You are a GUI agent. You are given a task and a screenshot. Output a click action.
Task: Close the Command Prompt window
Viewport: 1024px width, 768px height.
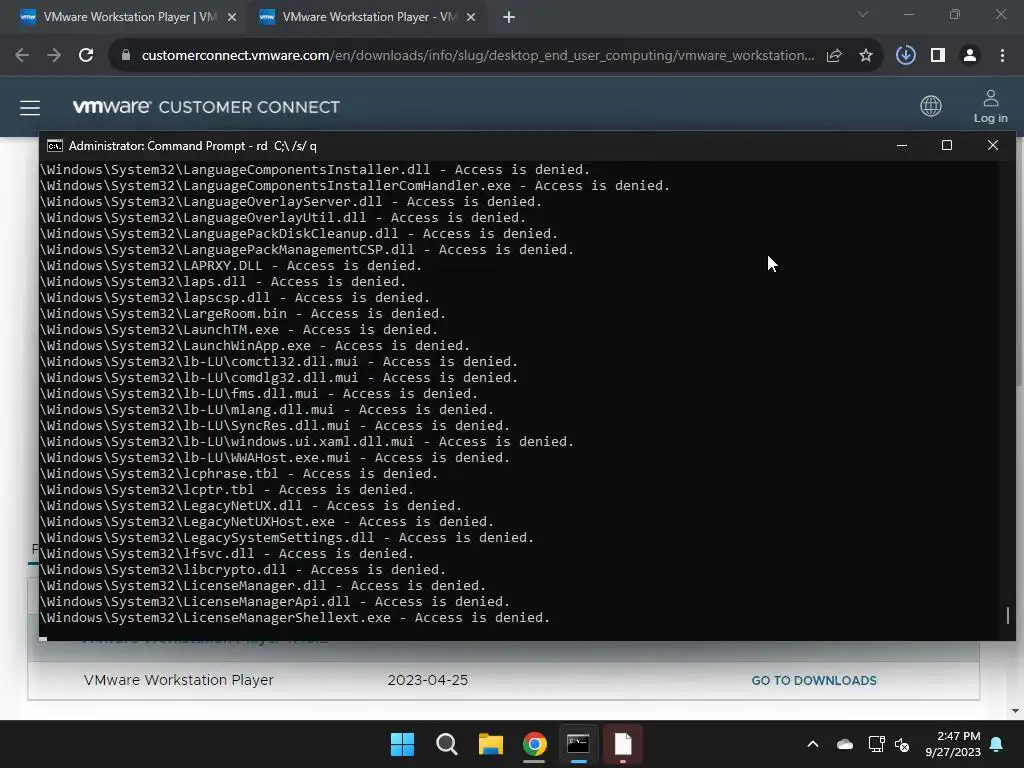click(x=993, y=146)
